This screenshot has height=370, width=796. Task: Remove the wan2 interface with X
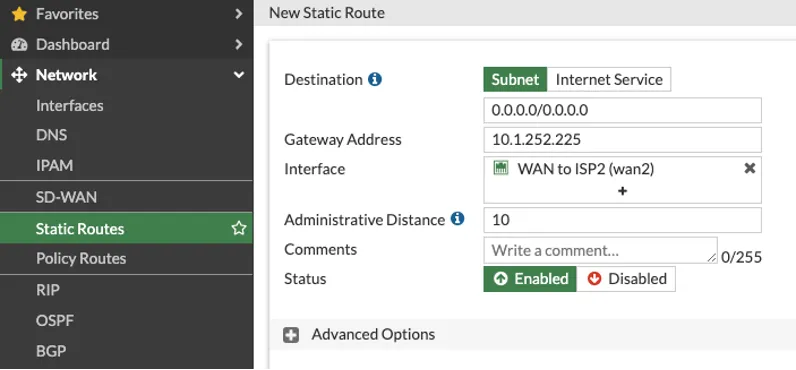click(749, 169)
